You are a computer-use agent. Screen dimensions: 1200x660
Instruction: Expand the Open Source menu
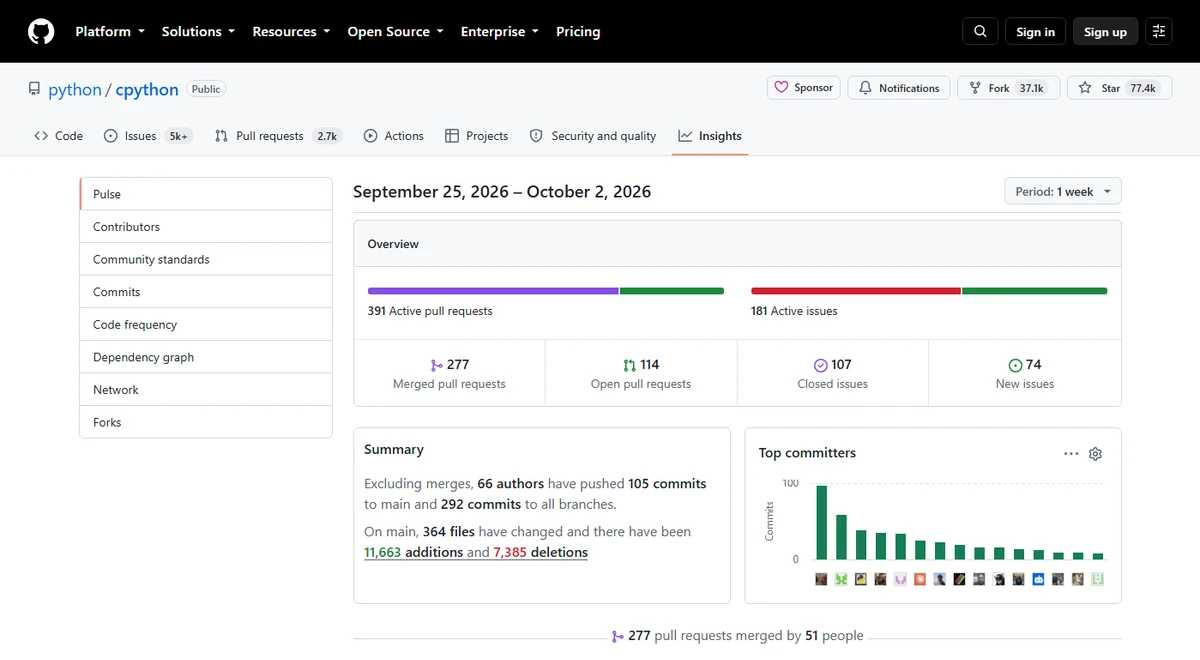[395, 32]
